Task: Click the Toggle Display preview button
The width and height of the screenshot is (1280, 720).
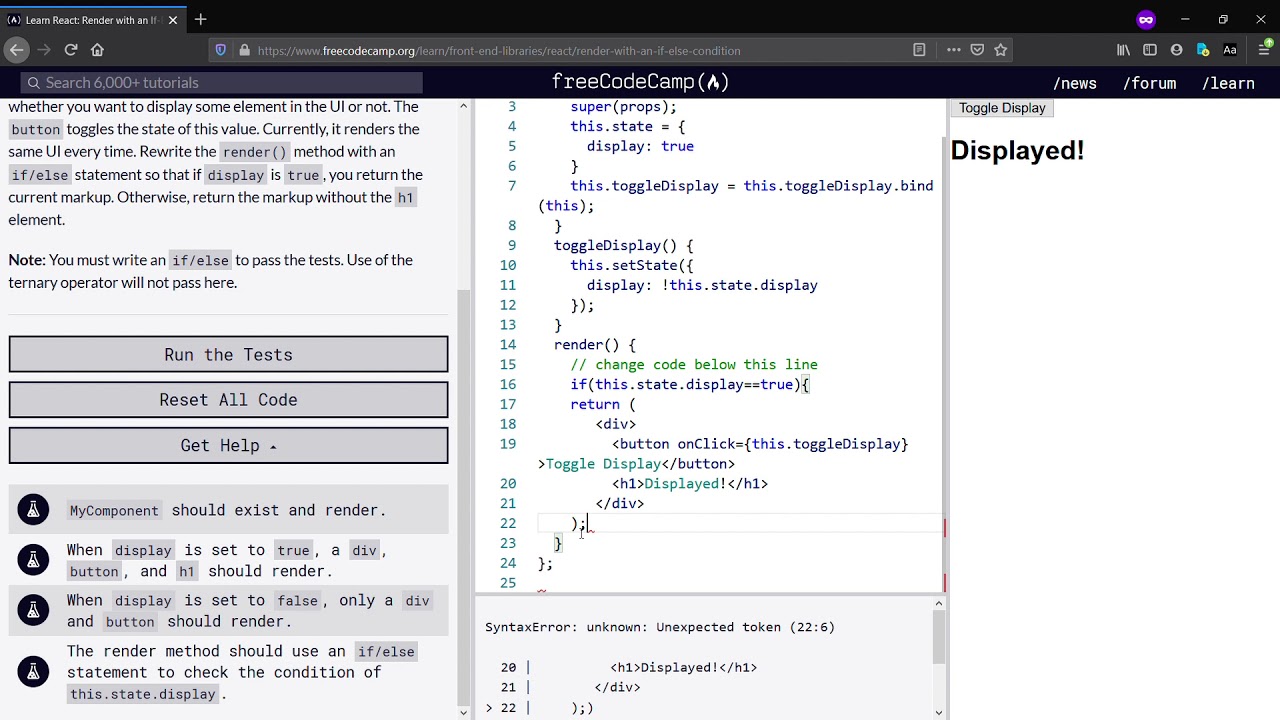Action: point(1002,108)
